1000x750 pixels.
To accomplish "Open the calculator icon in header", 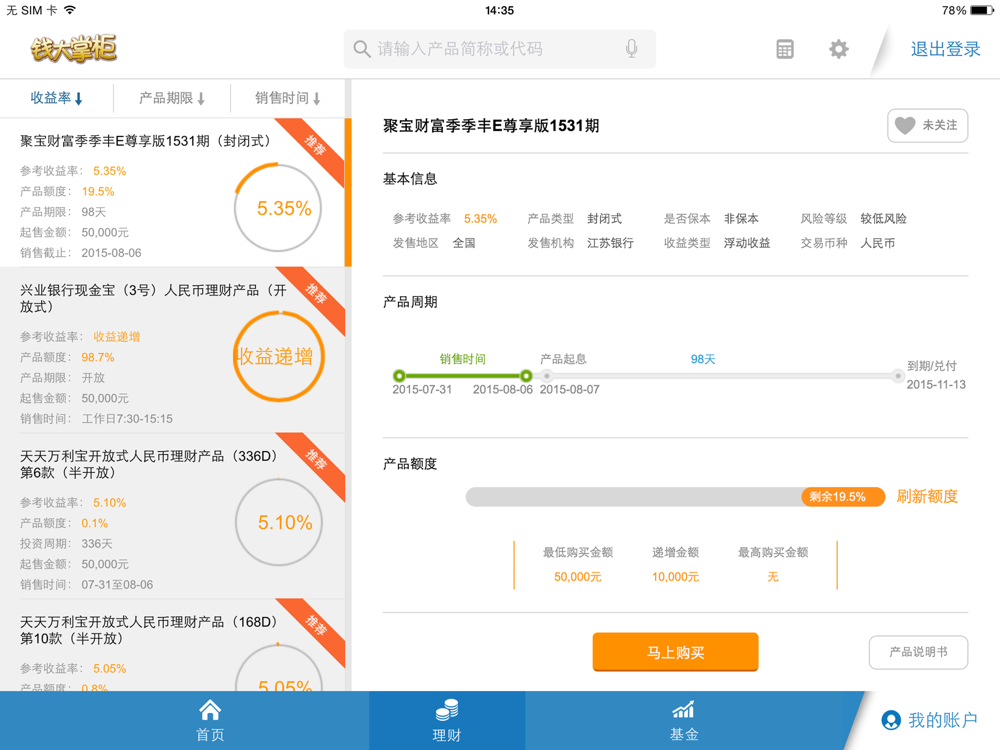I will pyautogui.click(x=785, y=49).
